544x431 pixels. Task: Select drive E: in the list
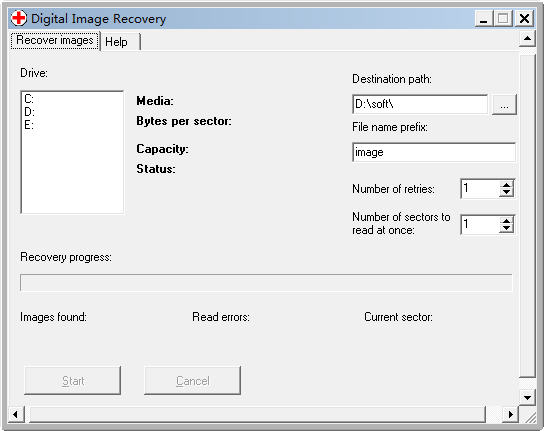tap(29, 124)
